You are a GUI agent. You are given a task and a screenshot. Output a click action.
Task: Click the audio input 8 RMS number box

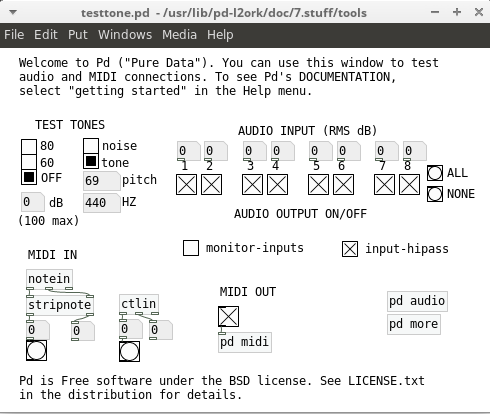pyautogui.click(x=415, y=151)
